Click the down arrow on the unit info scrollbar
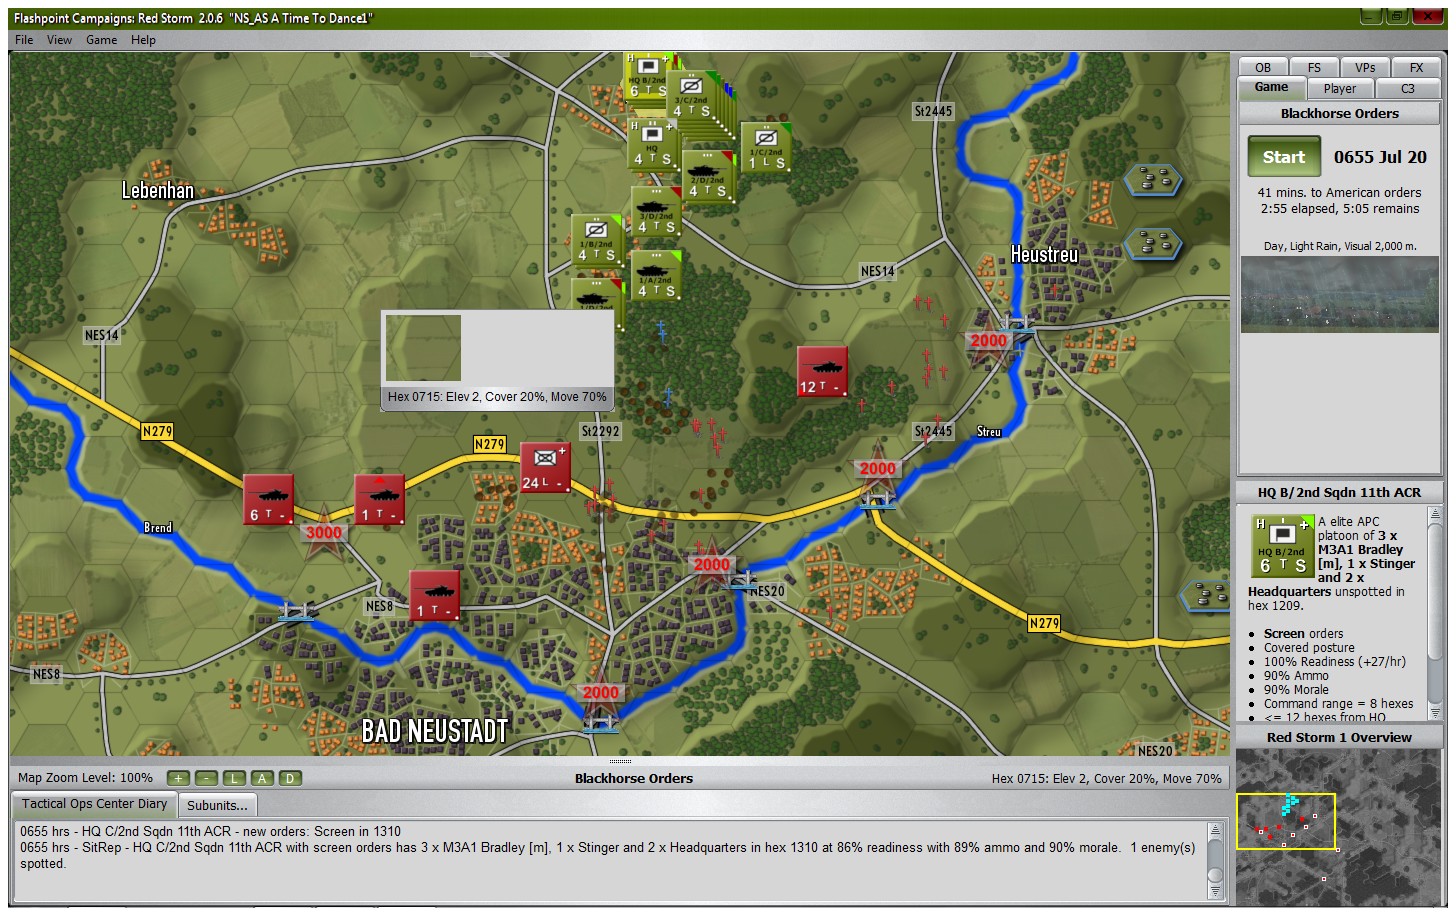Screen dimensions: 1456x916 1435,712
